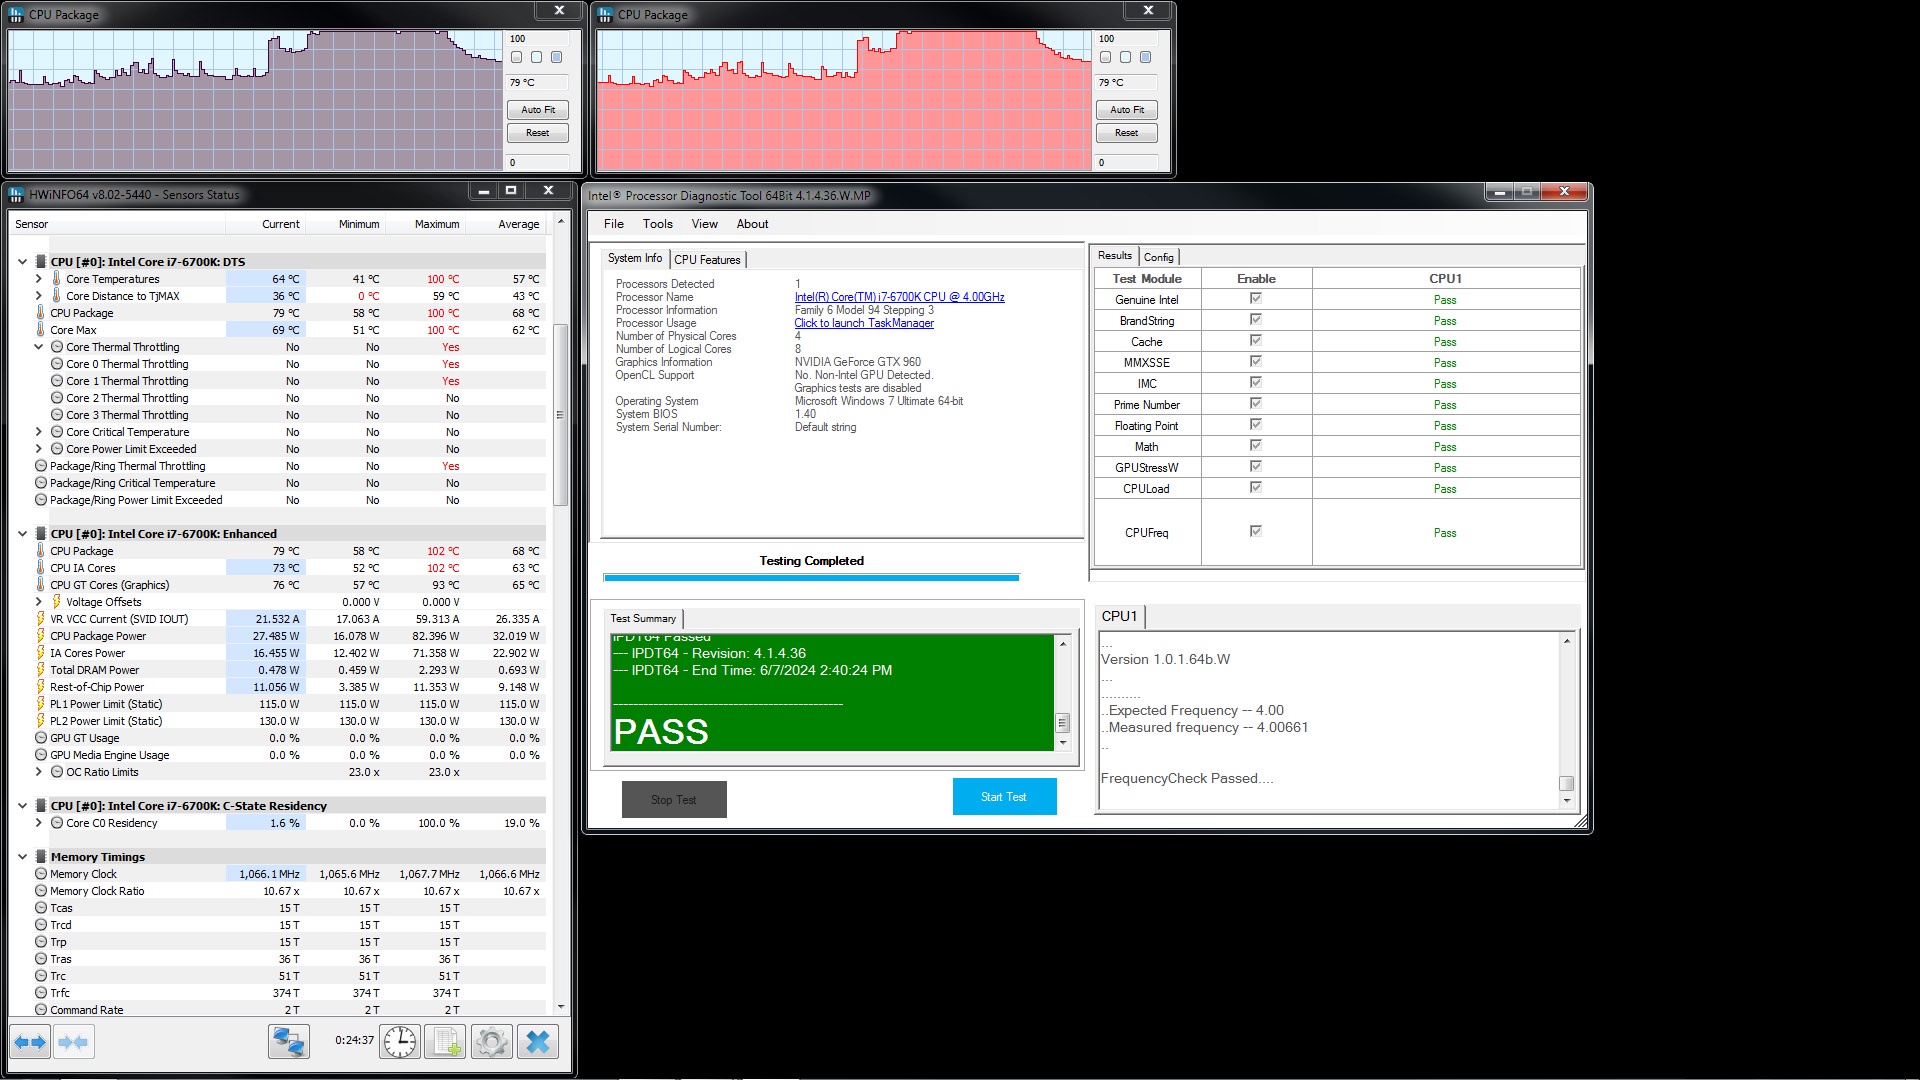This screenshot has width=1920, height=1080.
Task: Open the File menu in Intel diagnostic tool
Action: (613, 224)
